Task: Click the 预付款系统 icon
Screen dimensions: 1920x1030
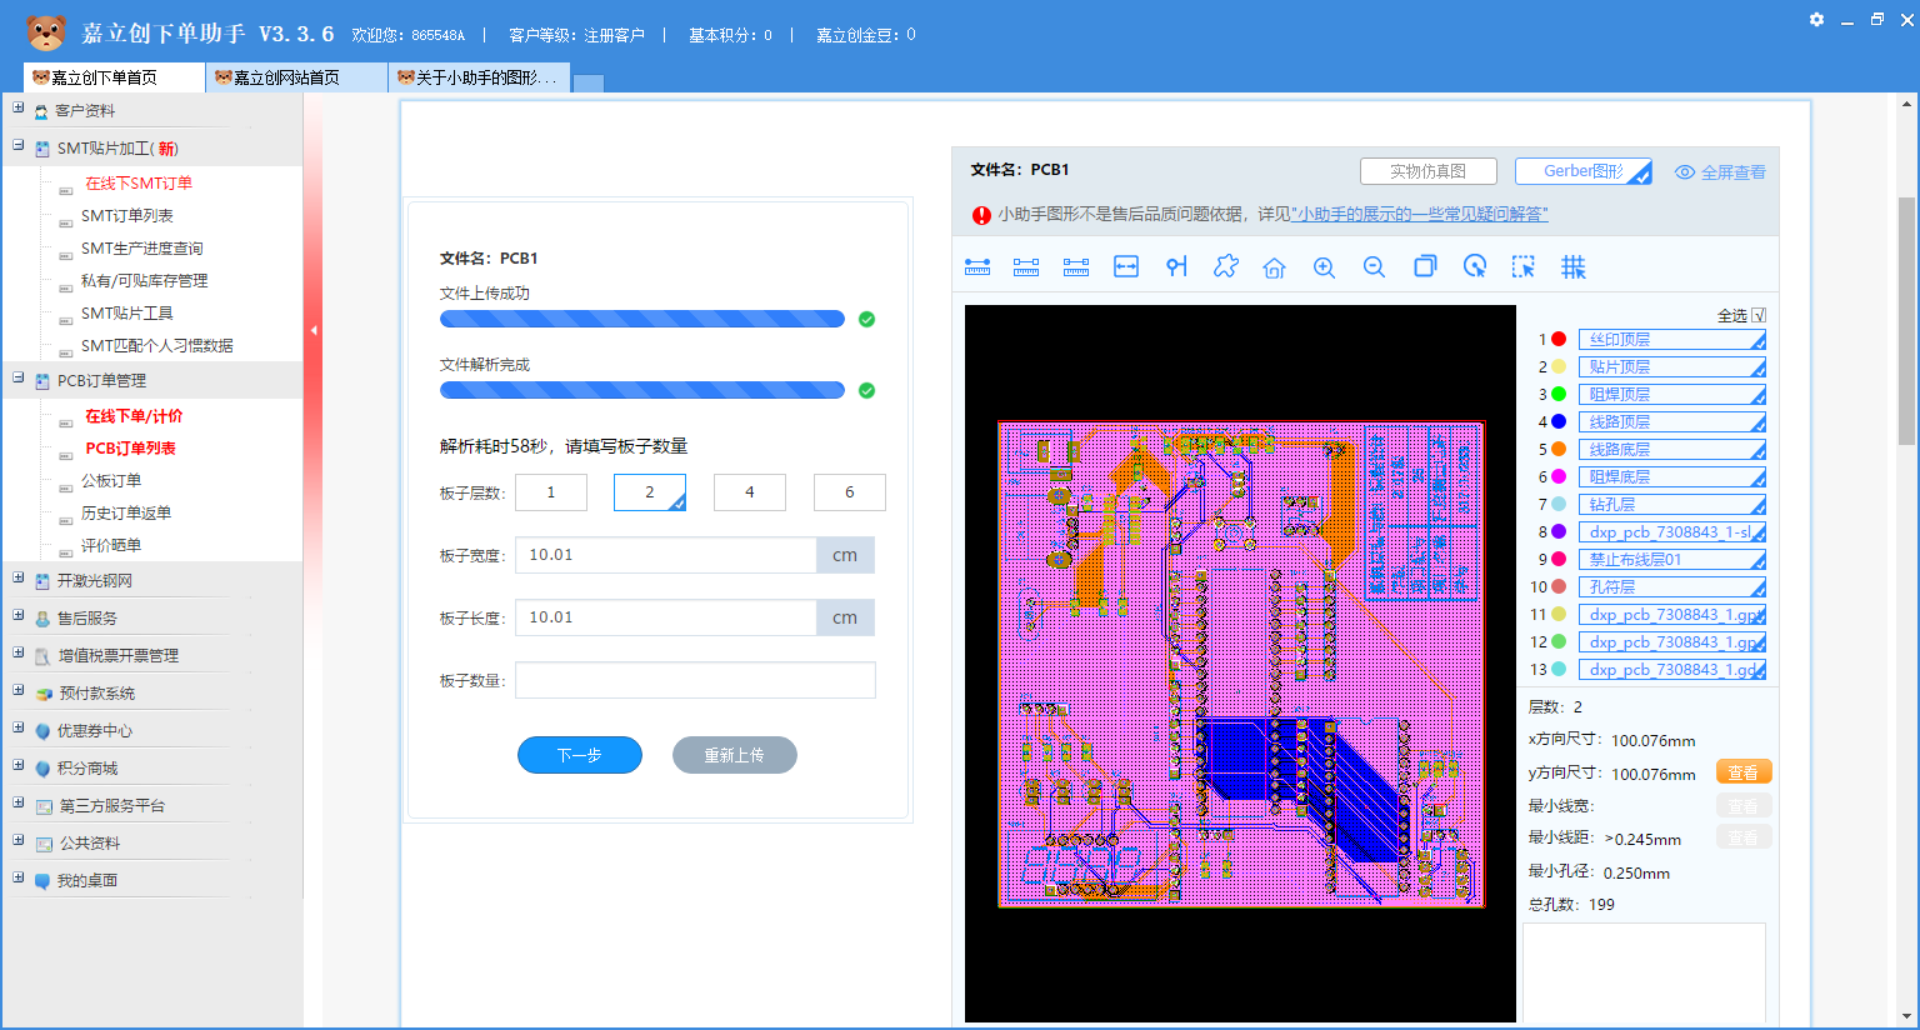Action: click(x=43, y=694)
